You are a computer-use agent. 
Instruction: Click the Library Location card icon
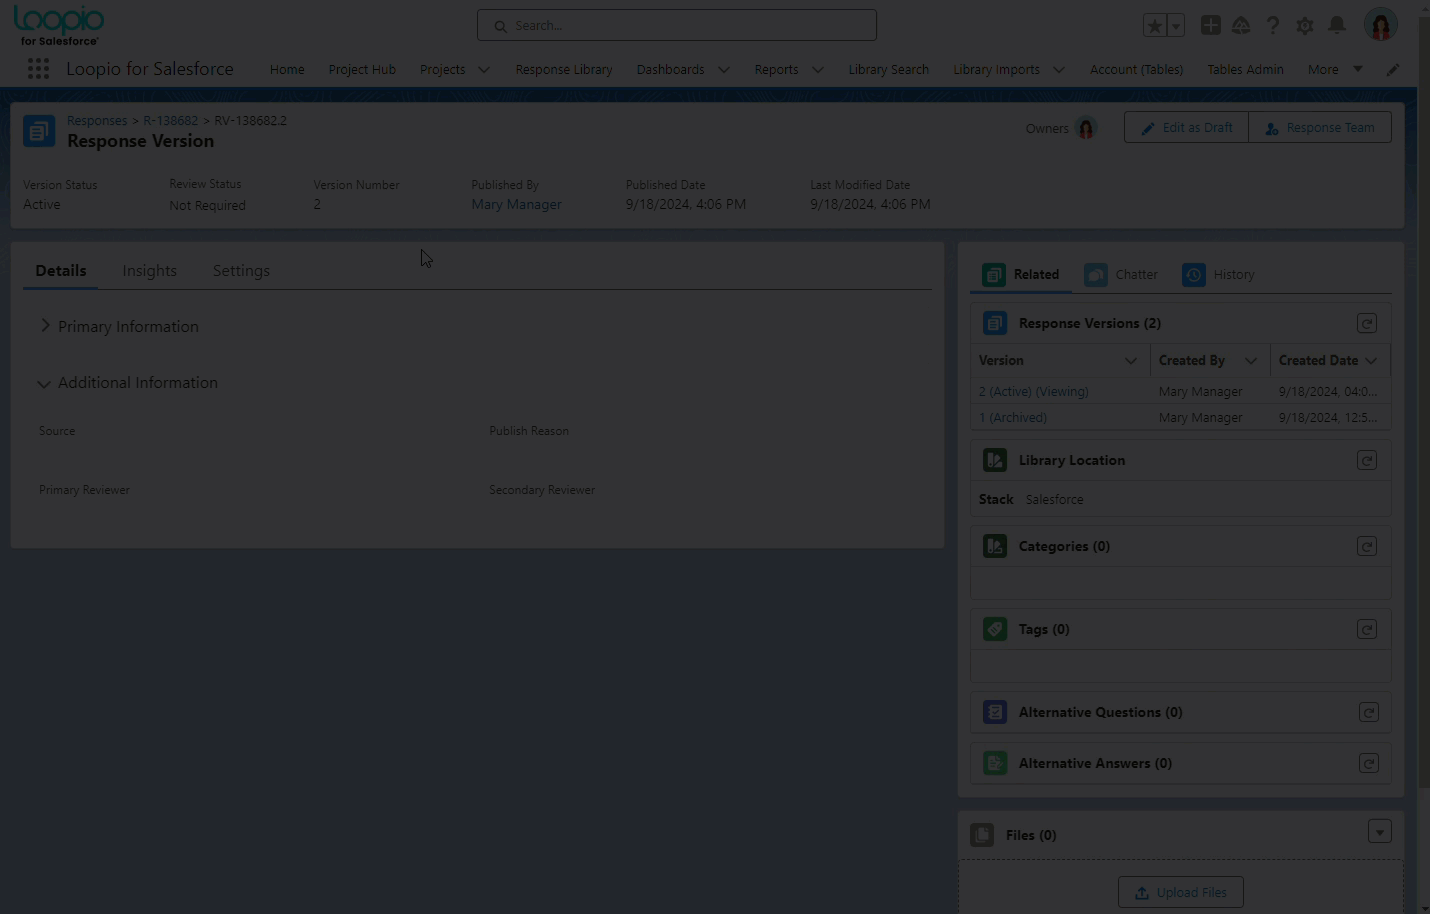(995, 460)
